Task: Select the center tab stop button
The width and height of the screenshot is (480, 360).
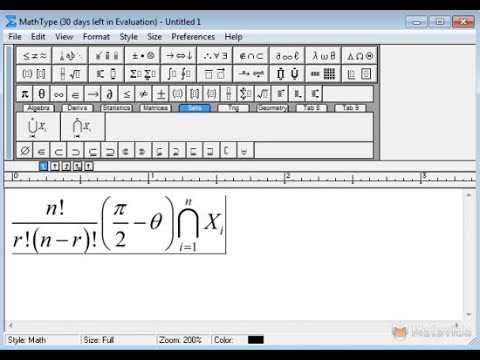Action: point(55,166)
